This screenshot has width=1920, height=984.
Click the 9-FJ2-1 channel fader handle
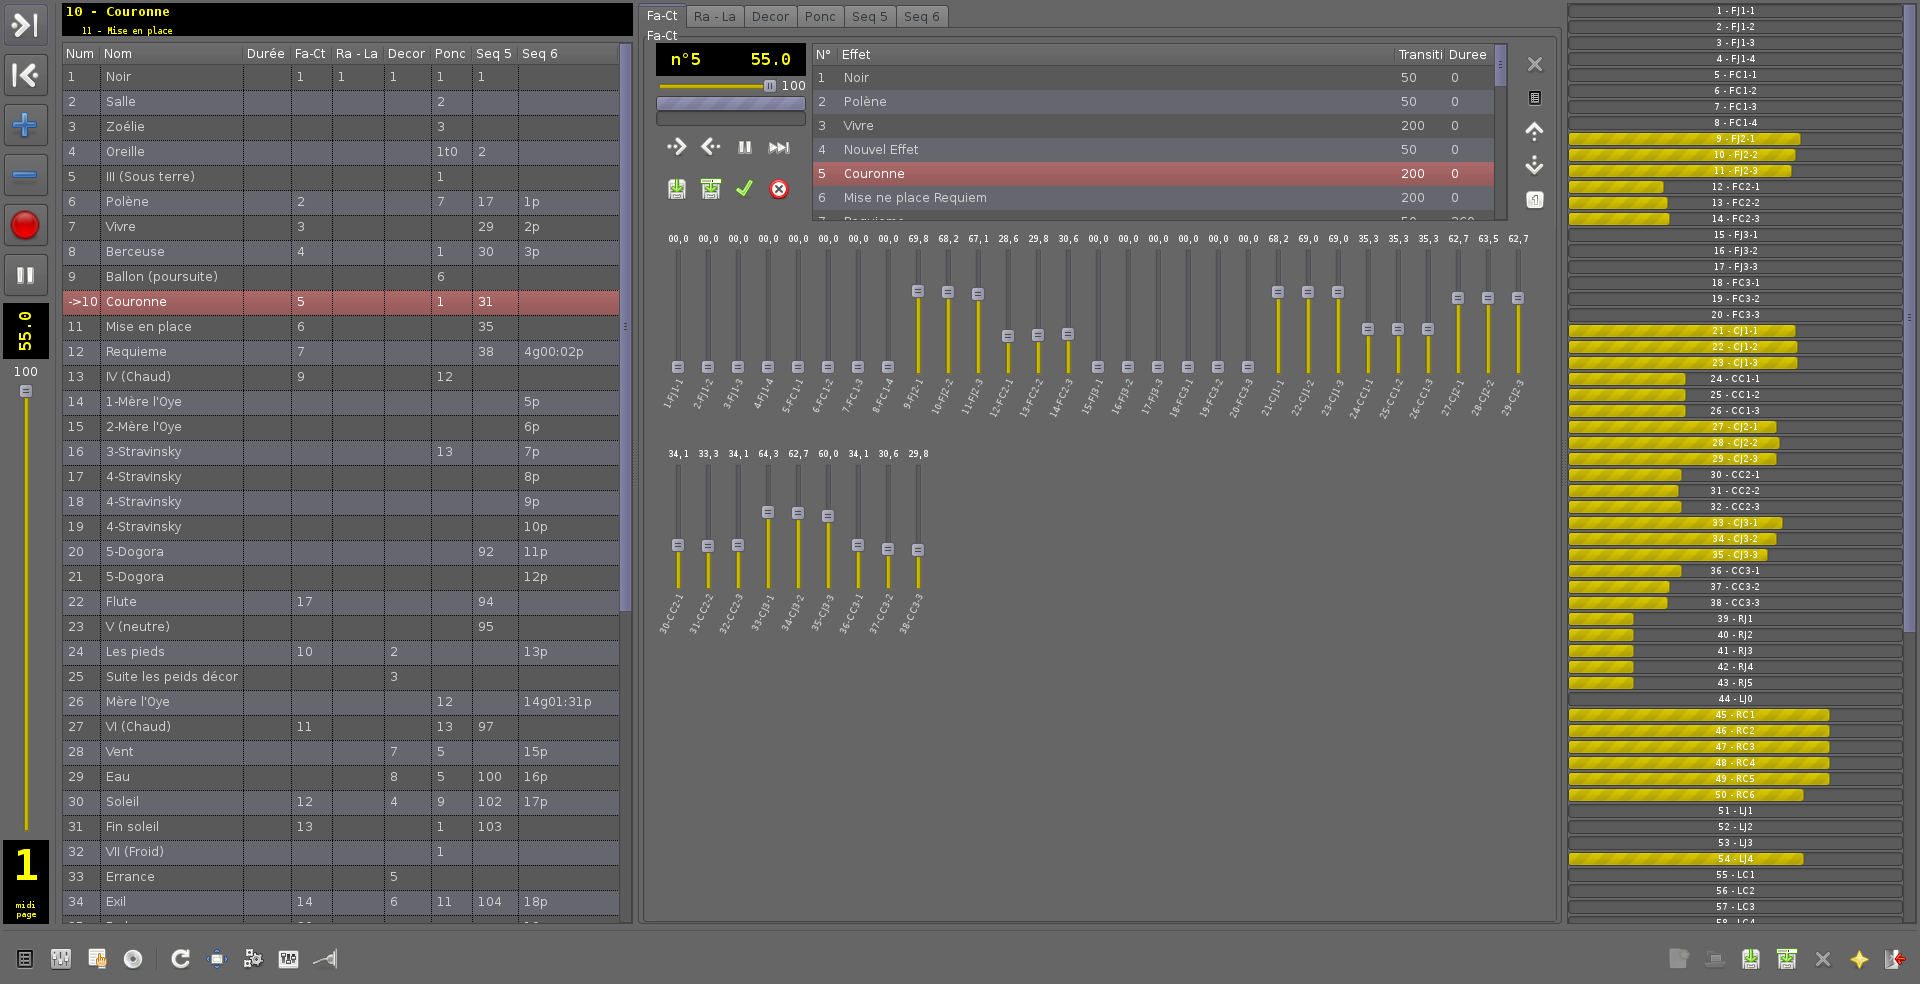point(918,292)
